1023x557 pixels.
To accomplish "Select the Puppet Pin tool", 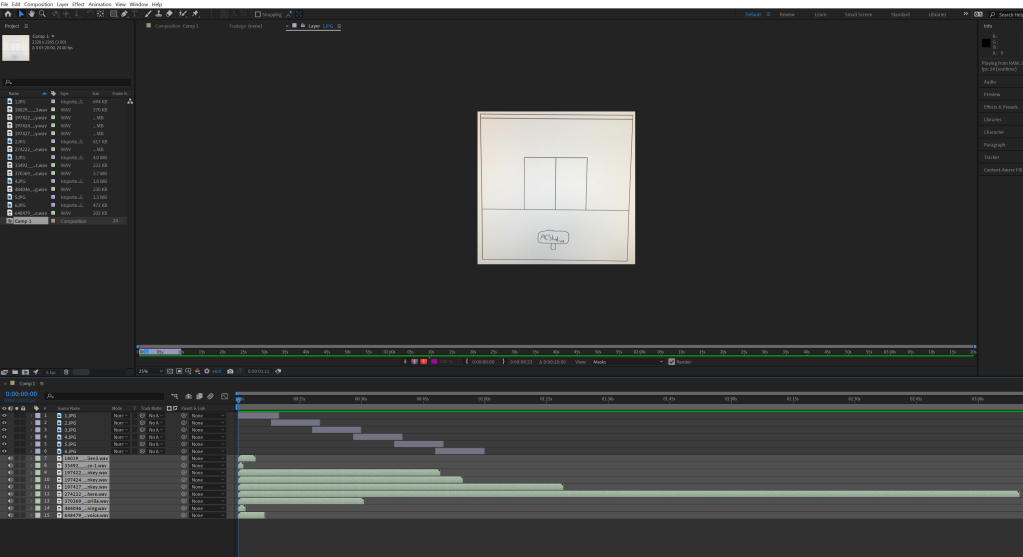I will (x=195, y=14).
